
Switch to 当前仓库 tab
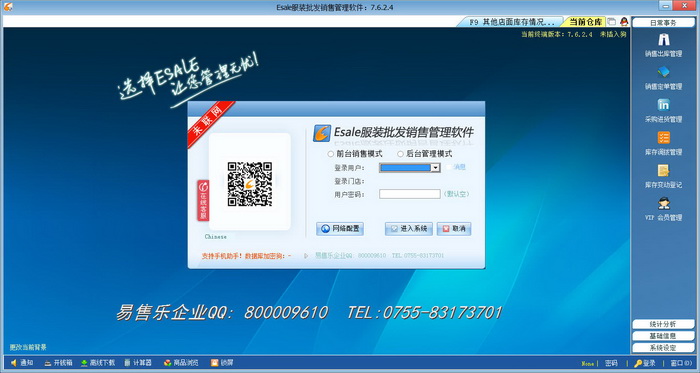tap(585, 22)
